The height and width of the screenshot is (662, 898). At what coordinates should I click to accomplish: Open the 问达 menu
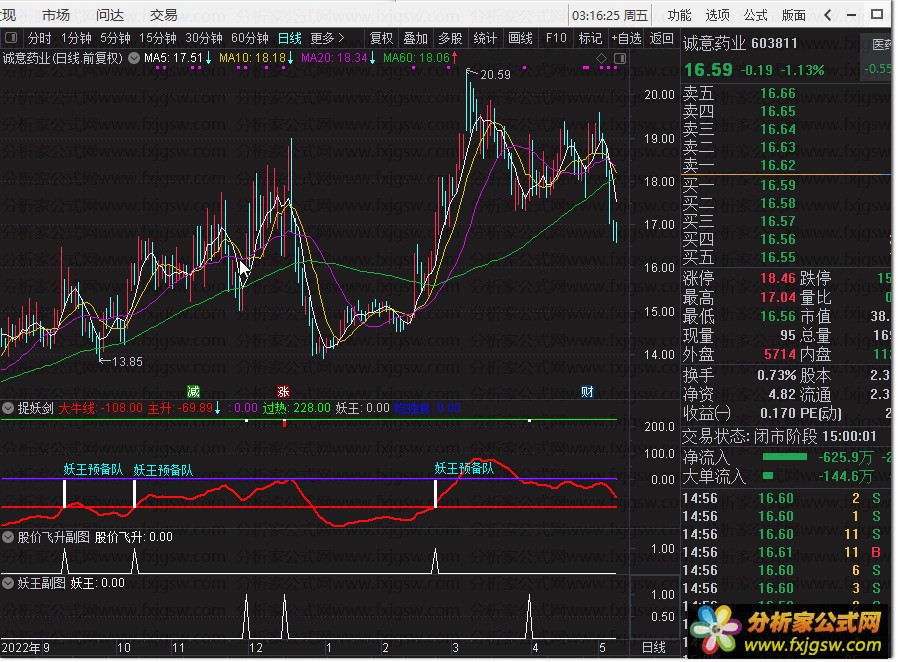(109, 15)
